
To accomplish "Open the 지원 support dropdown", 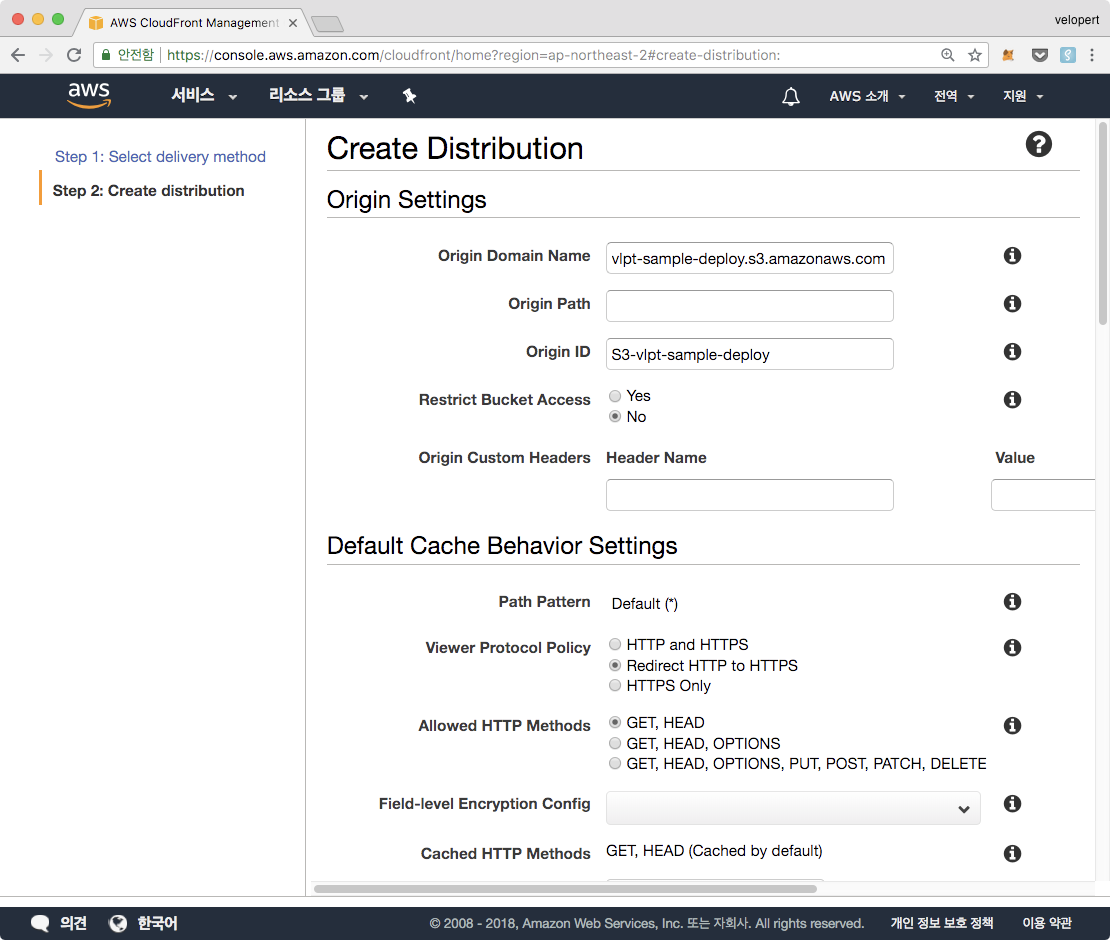I will click(1023, 96).
